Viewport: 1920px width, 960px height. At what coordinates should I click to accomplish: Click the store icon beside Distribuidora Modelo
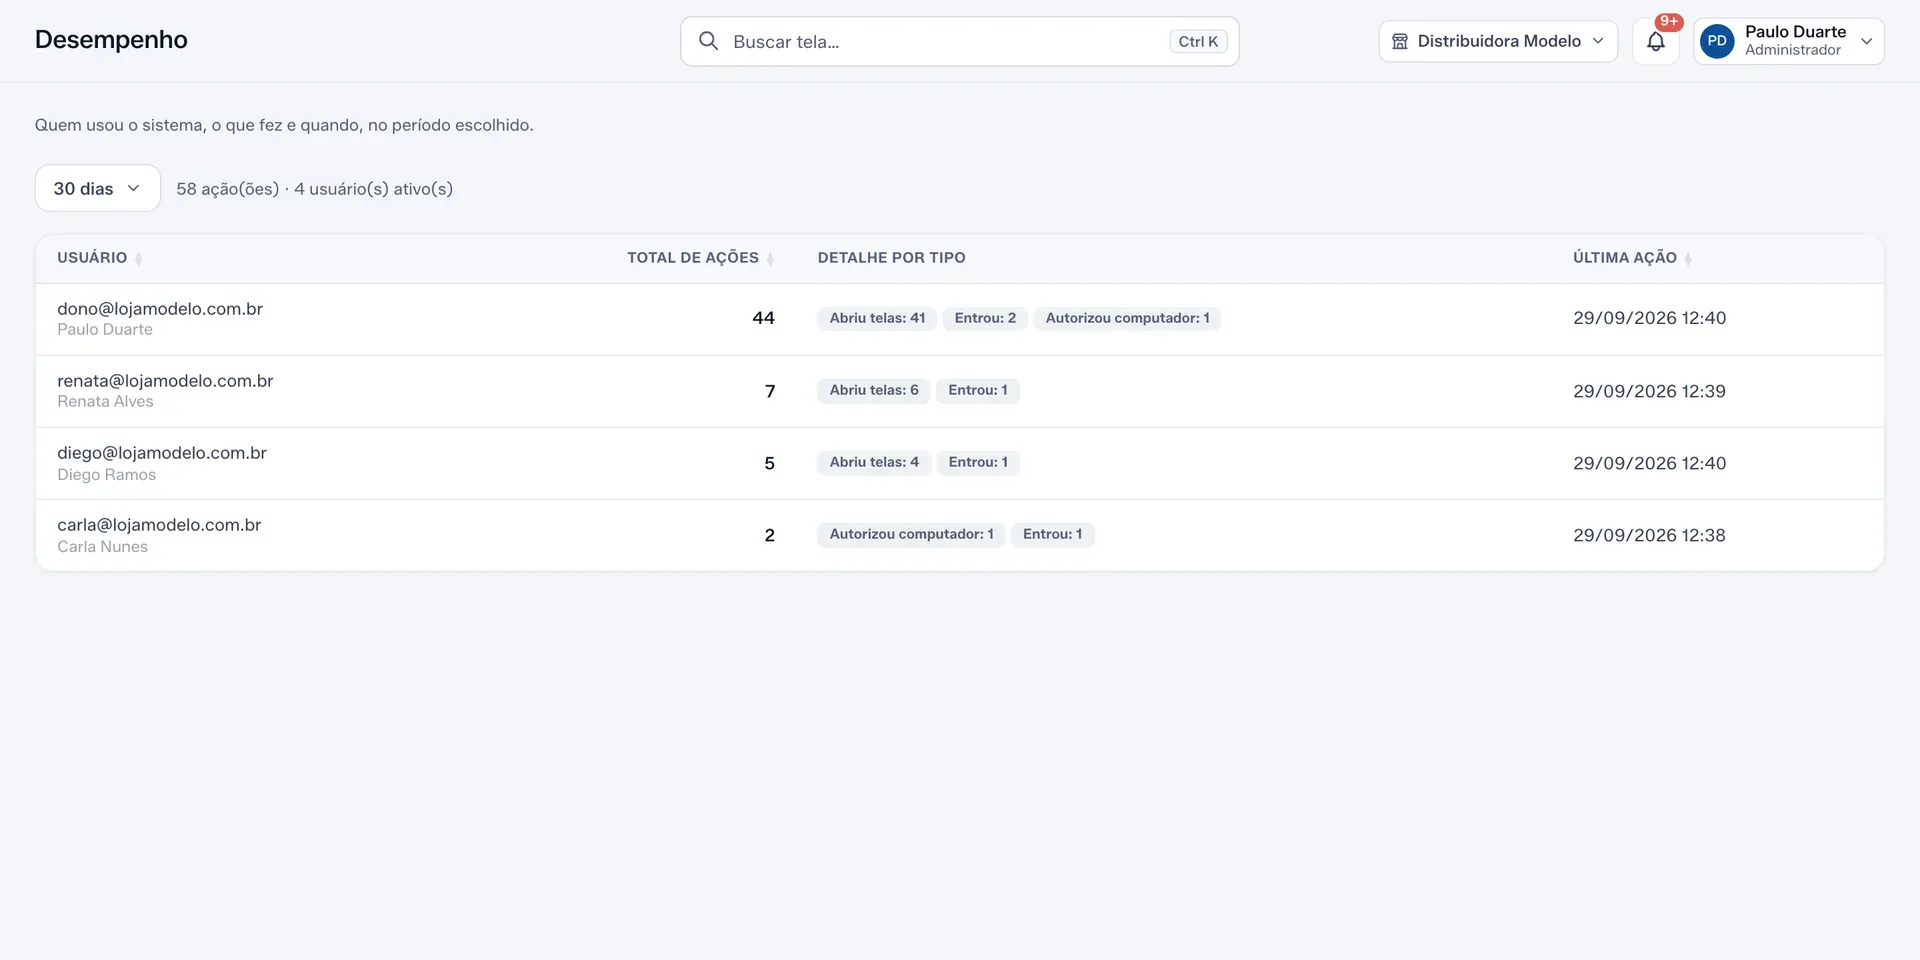(x=1400, y=41)
